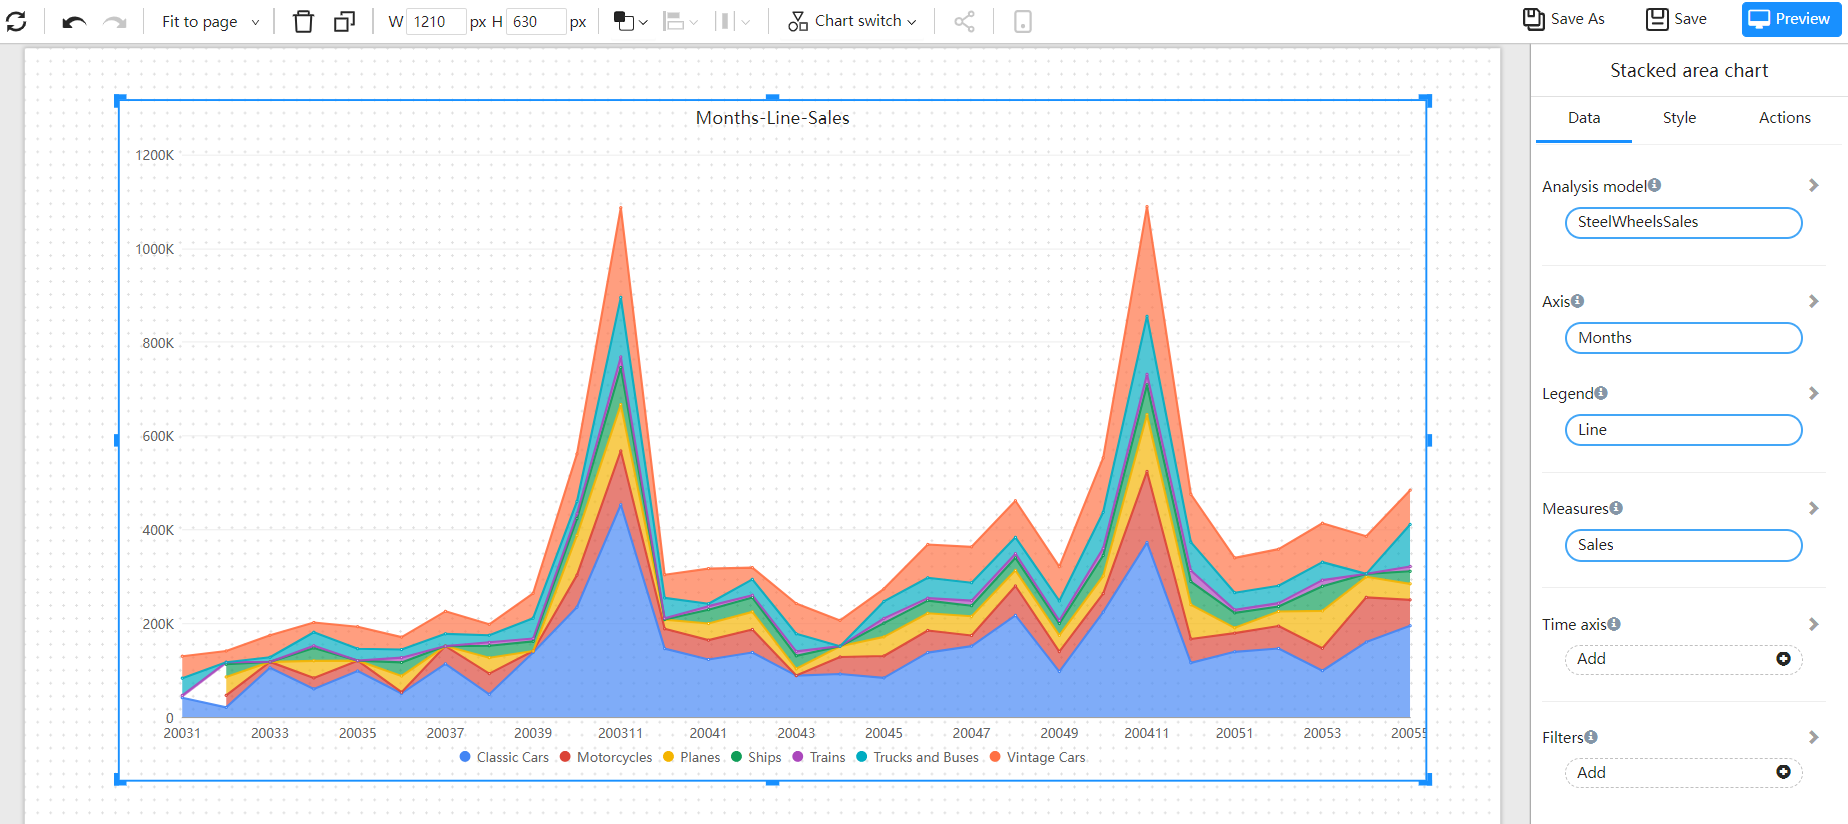Select the Line legend field
The width and height of the screenshot is (1848, 824).
pos(1683,430)
